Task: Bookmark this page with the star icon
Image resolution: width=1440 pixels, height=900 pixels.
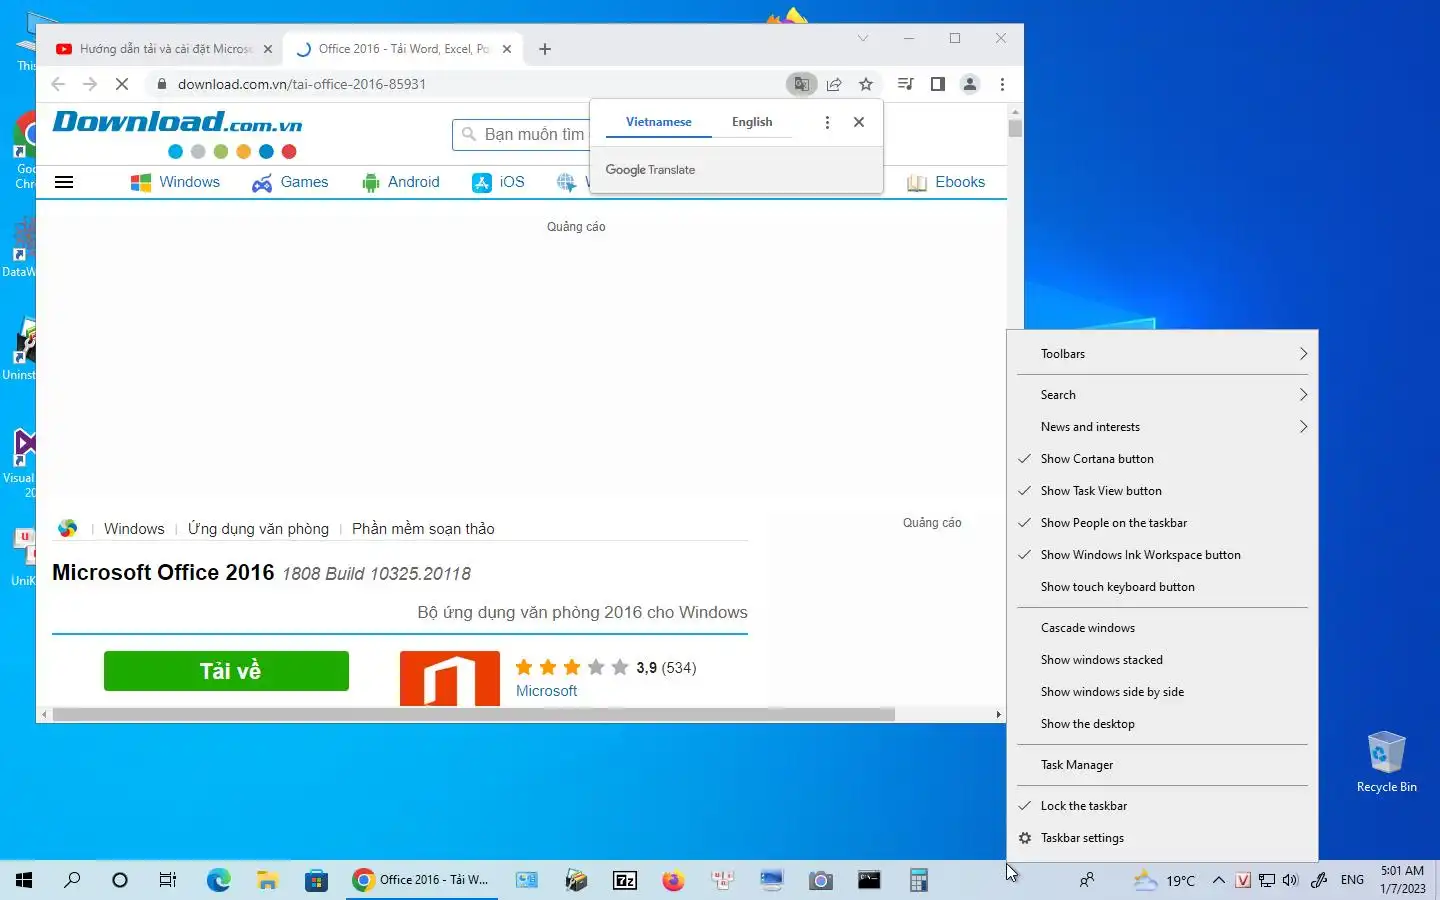Action: (x=866, y=84)
